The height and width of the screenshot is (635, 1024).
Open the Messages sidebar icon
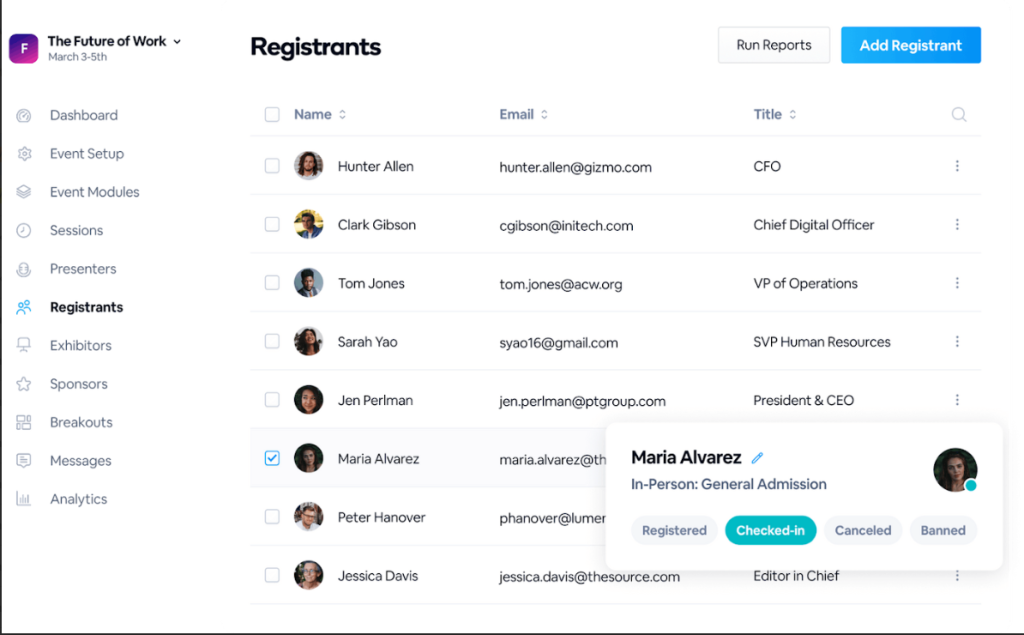[x=23, y=460]
